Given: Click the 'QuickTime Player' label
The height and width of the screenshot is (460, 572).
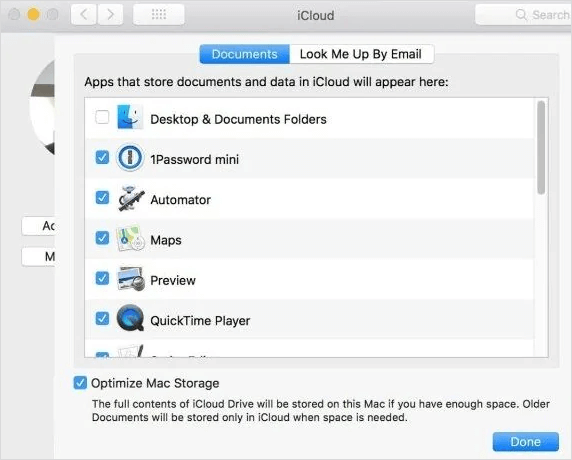Looking at the screenshot, I should (x=200, y=321).
